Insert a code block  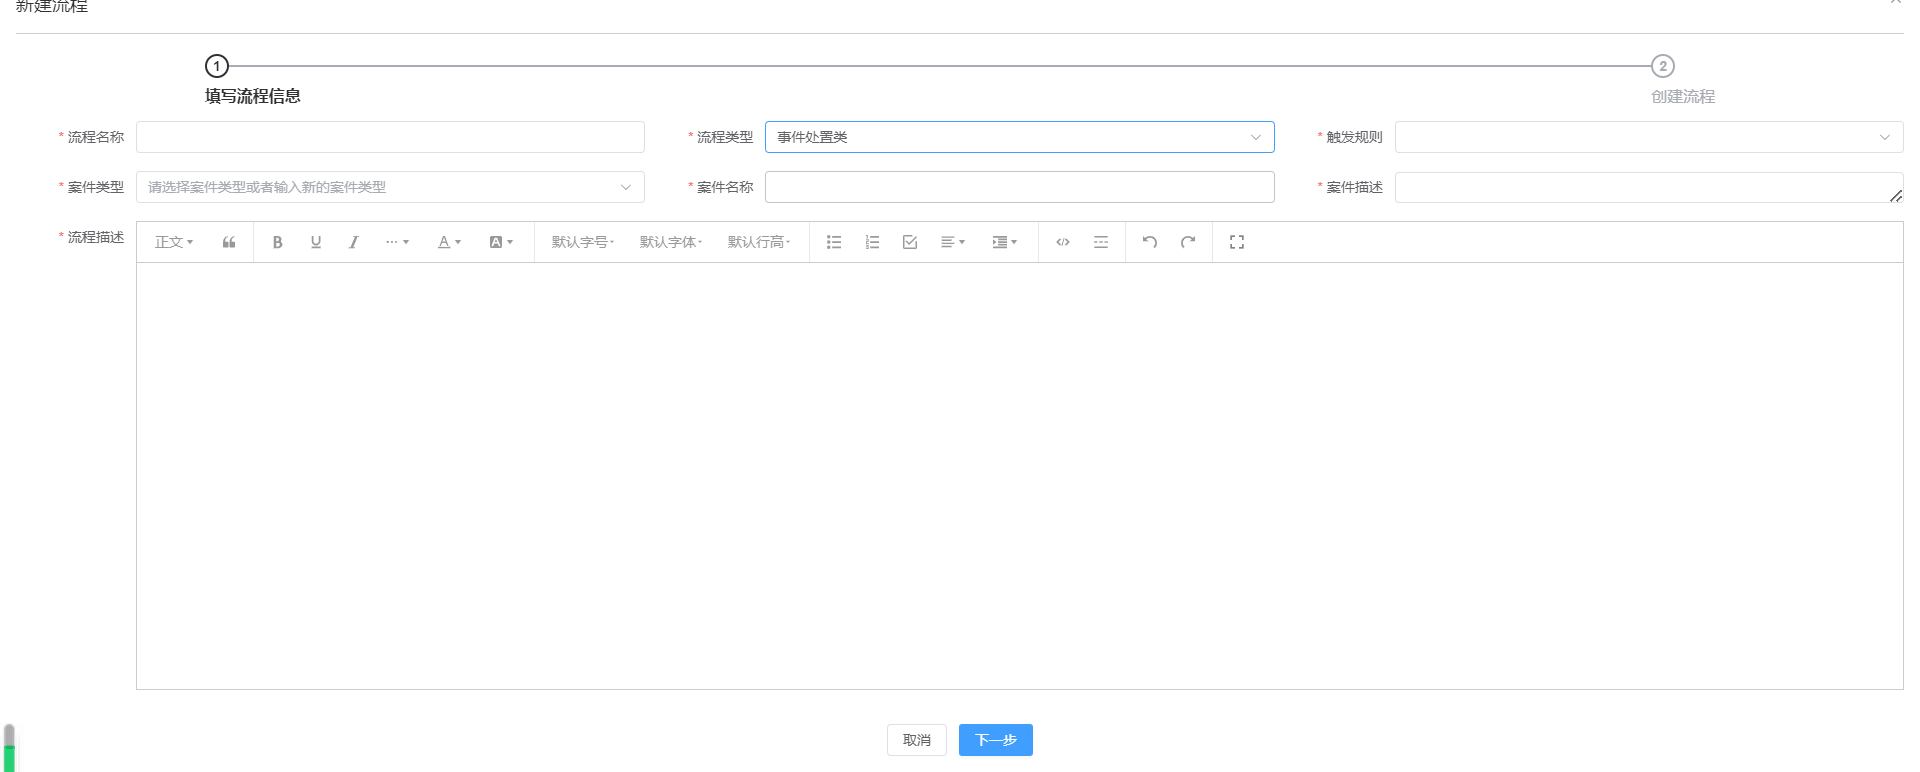coord(1063,242)
